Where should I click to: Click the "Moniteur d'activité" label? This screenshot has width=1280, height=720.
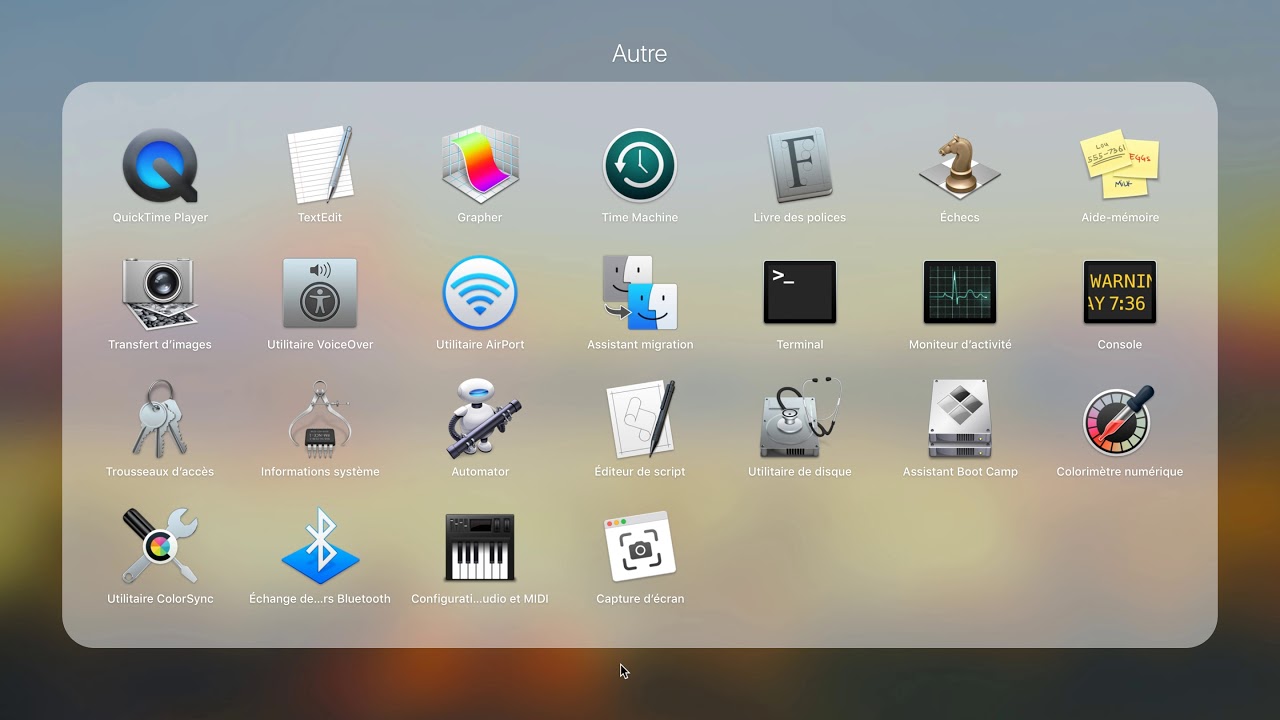[960, 344]
